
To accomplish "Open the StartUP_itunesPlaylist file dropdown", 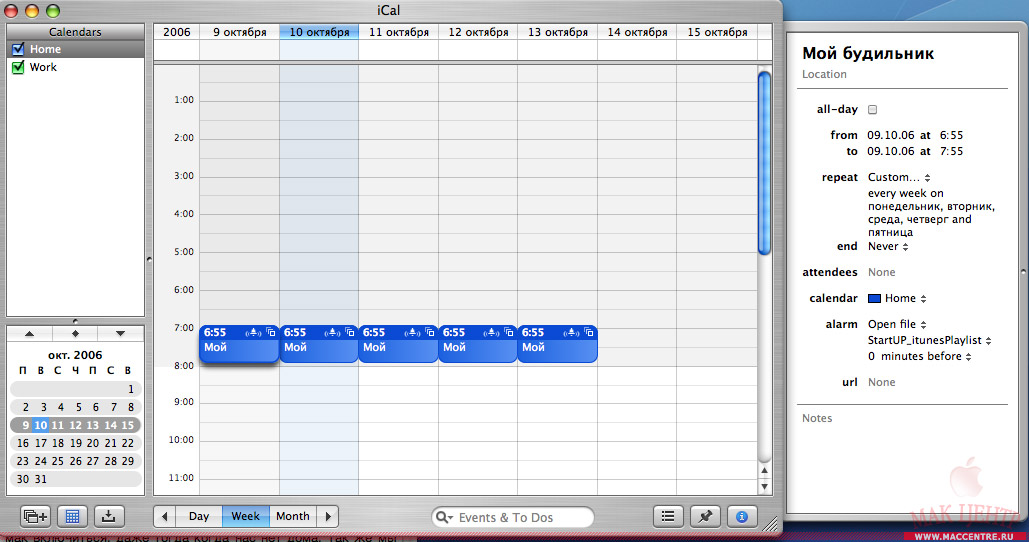I will 930,341.
